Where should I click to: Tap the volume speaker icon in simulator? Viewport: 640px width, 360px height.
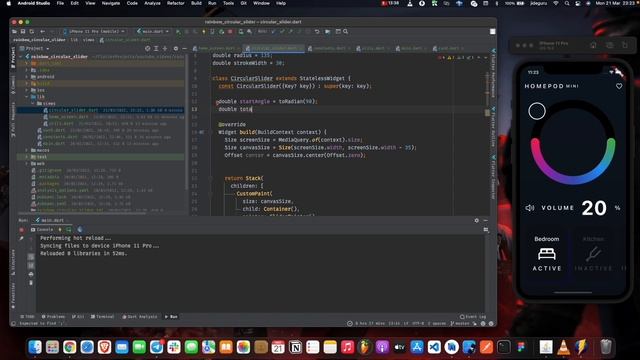click(530, 208)
